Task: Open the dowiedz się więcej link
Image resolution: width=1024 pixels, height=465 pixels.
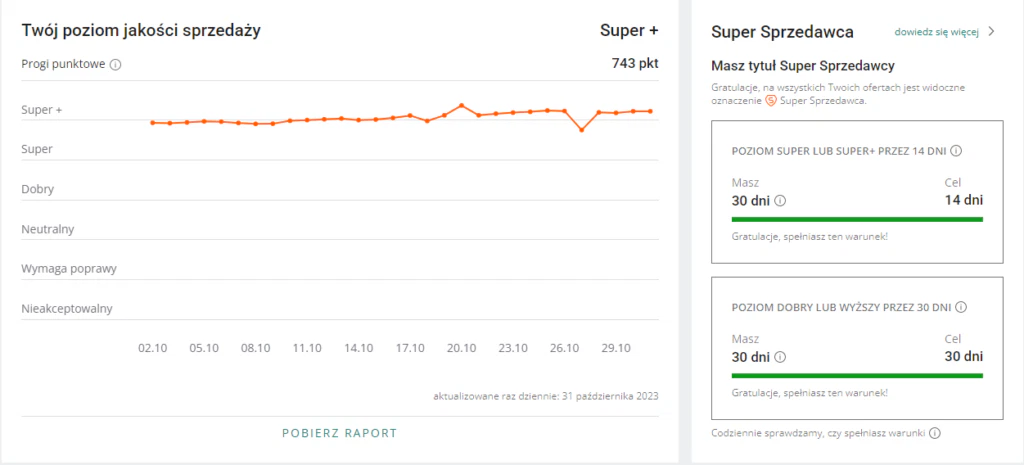Action: [936, 31]
